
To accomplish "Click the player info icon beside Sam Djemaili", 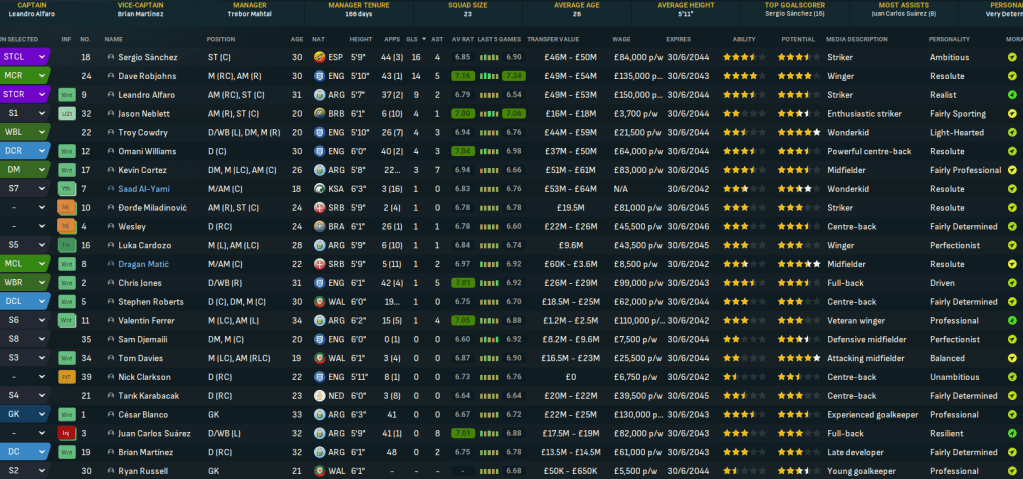I will pyautogui.click(x=110, y=339).
